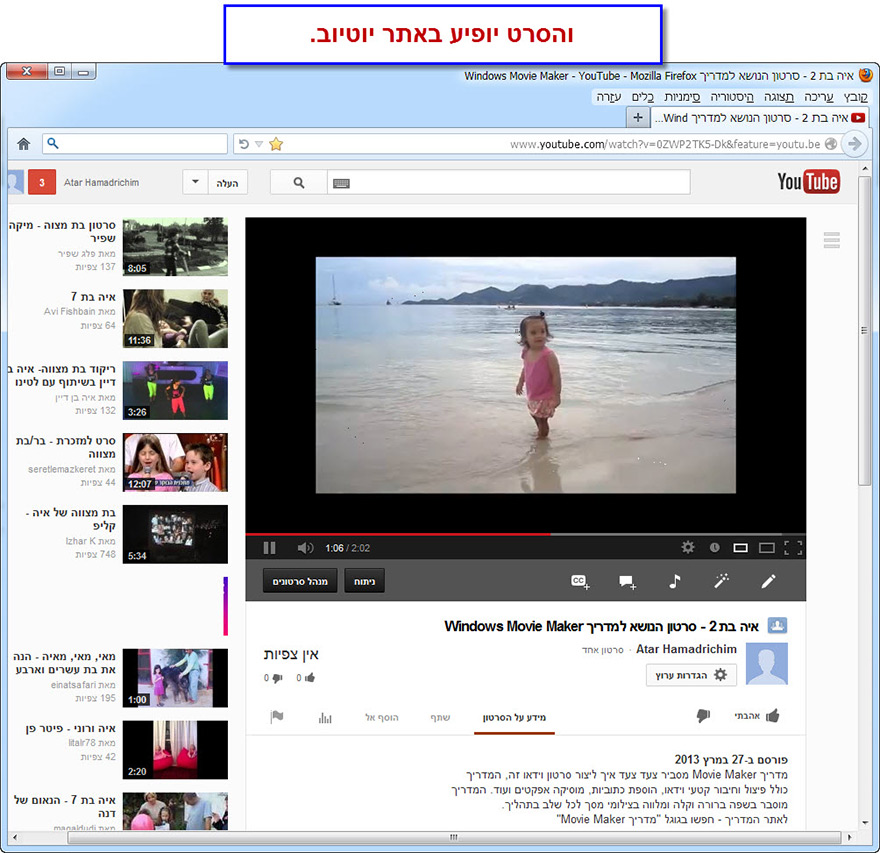
Task: Open the annotations speech bubble icon
Action: pos(627,582)
